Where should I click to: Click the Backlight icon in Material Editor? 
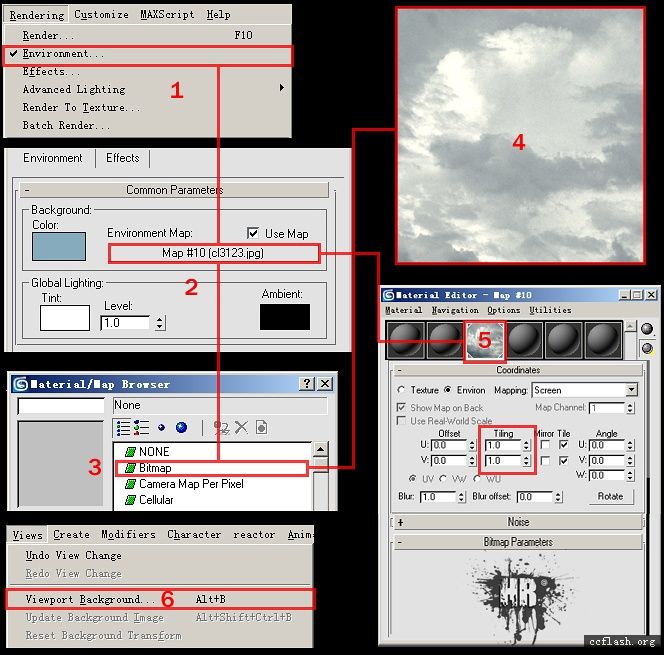[647, 348]
